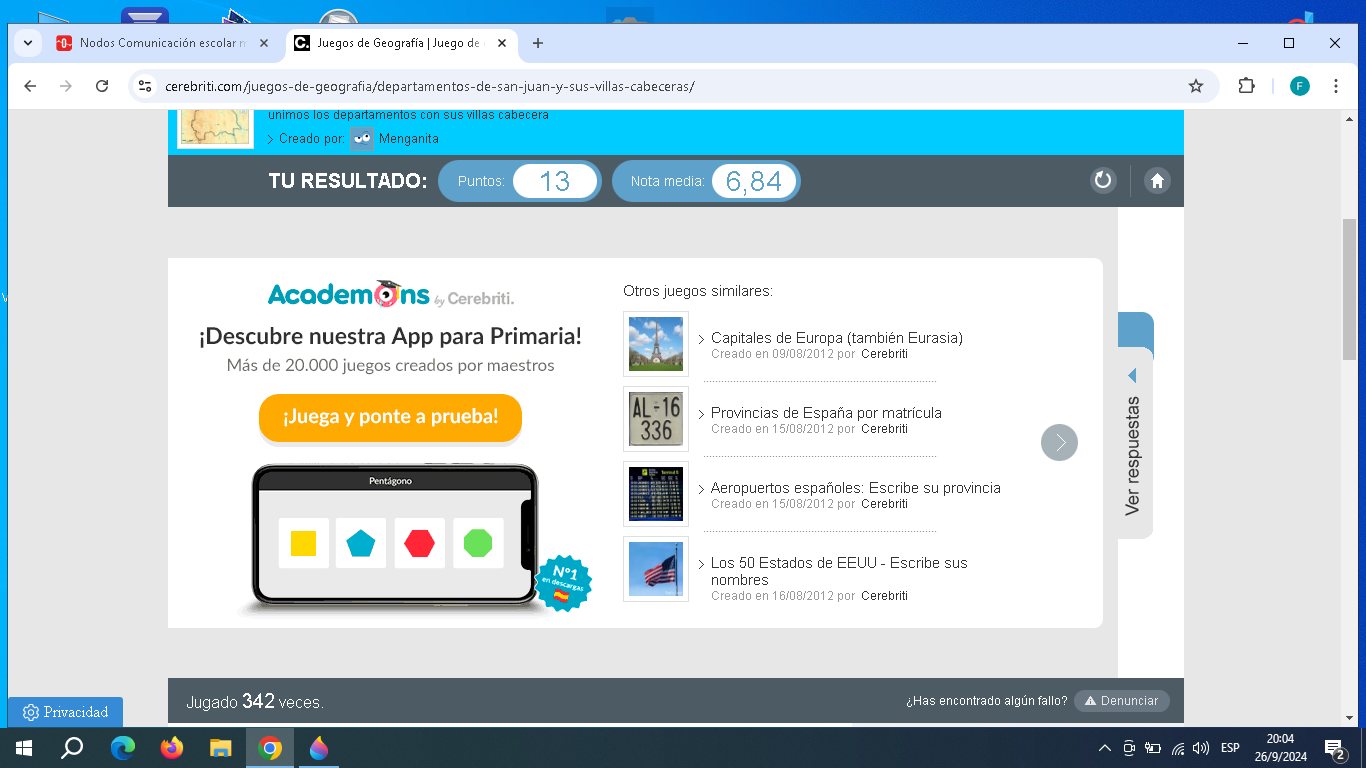
Task: Open Chrome three-dot menu
Action: [x=1336, y=86]
